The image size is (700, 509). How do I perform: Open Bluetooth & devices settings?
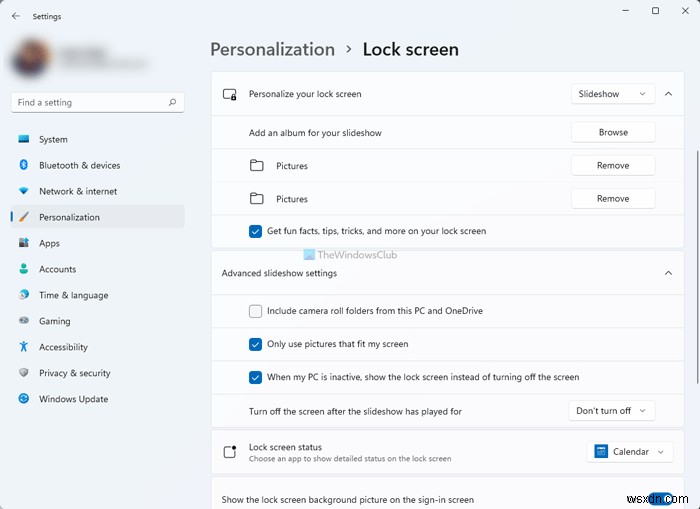point(97,165)
